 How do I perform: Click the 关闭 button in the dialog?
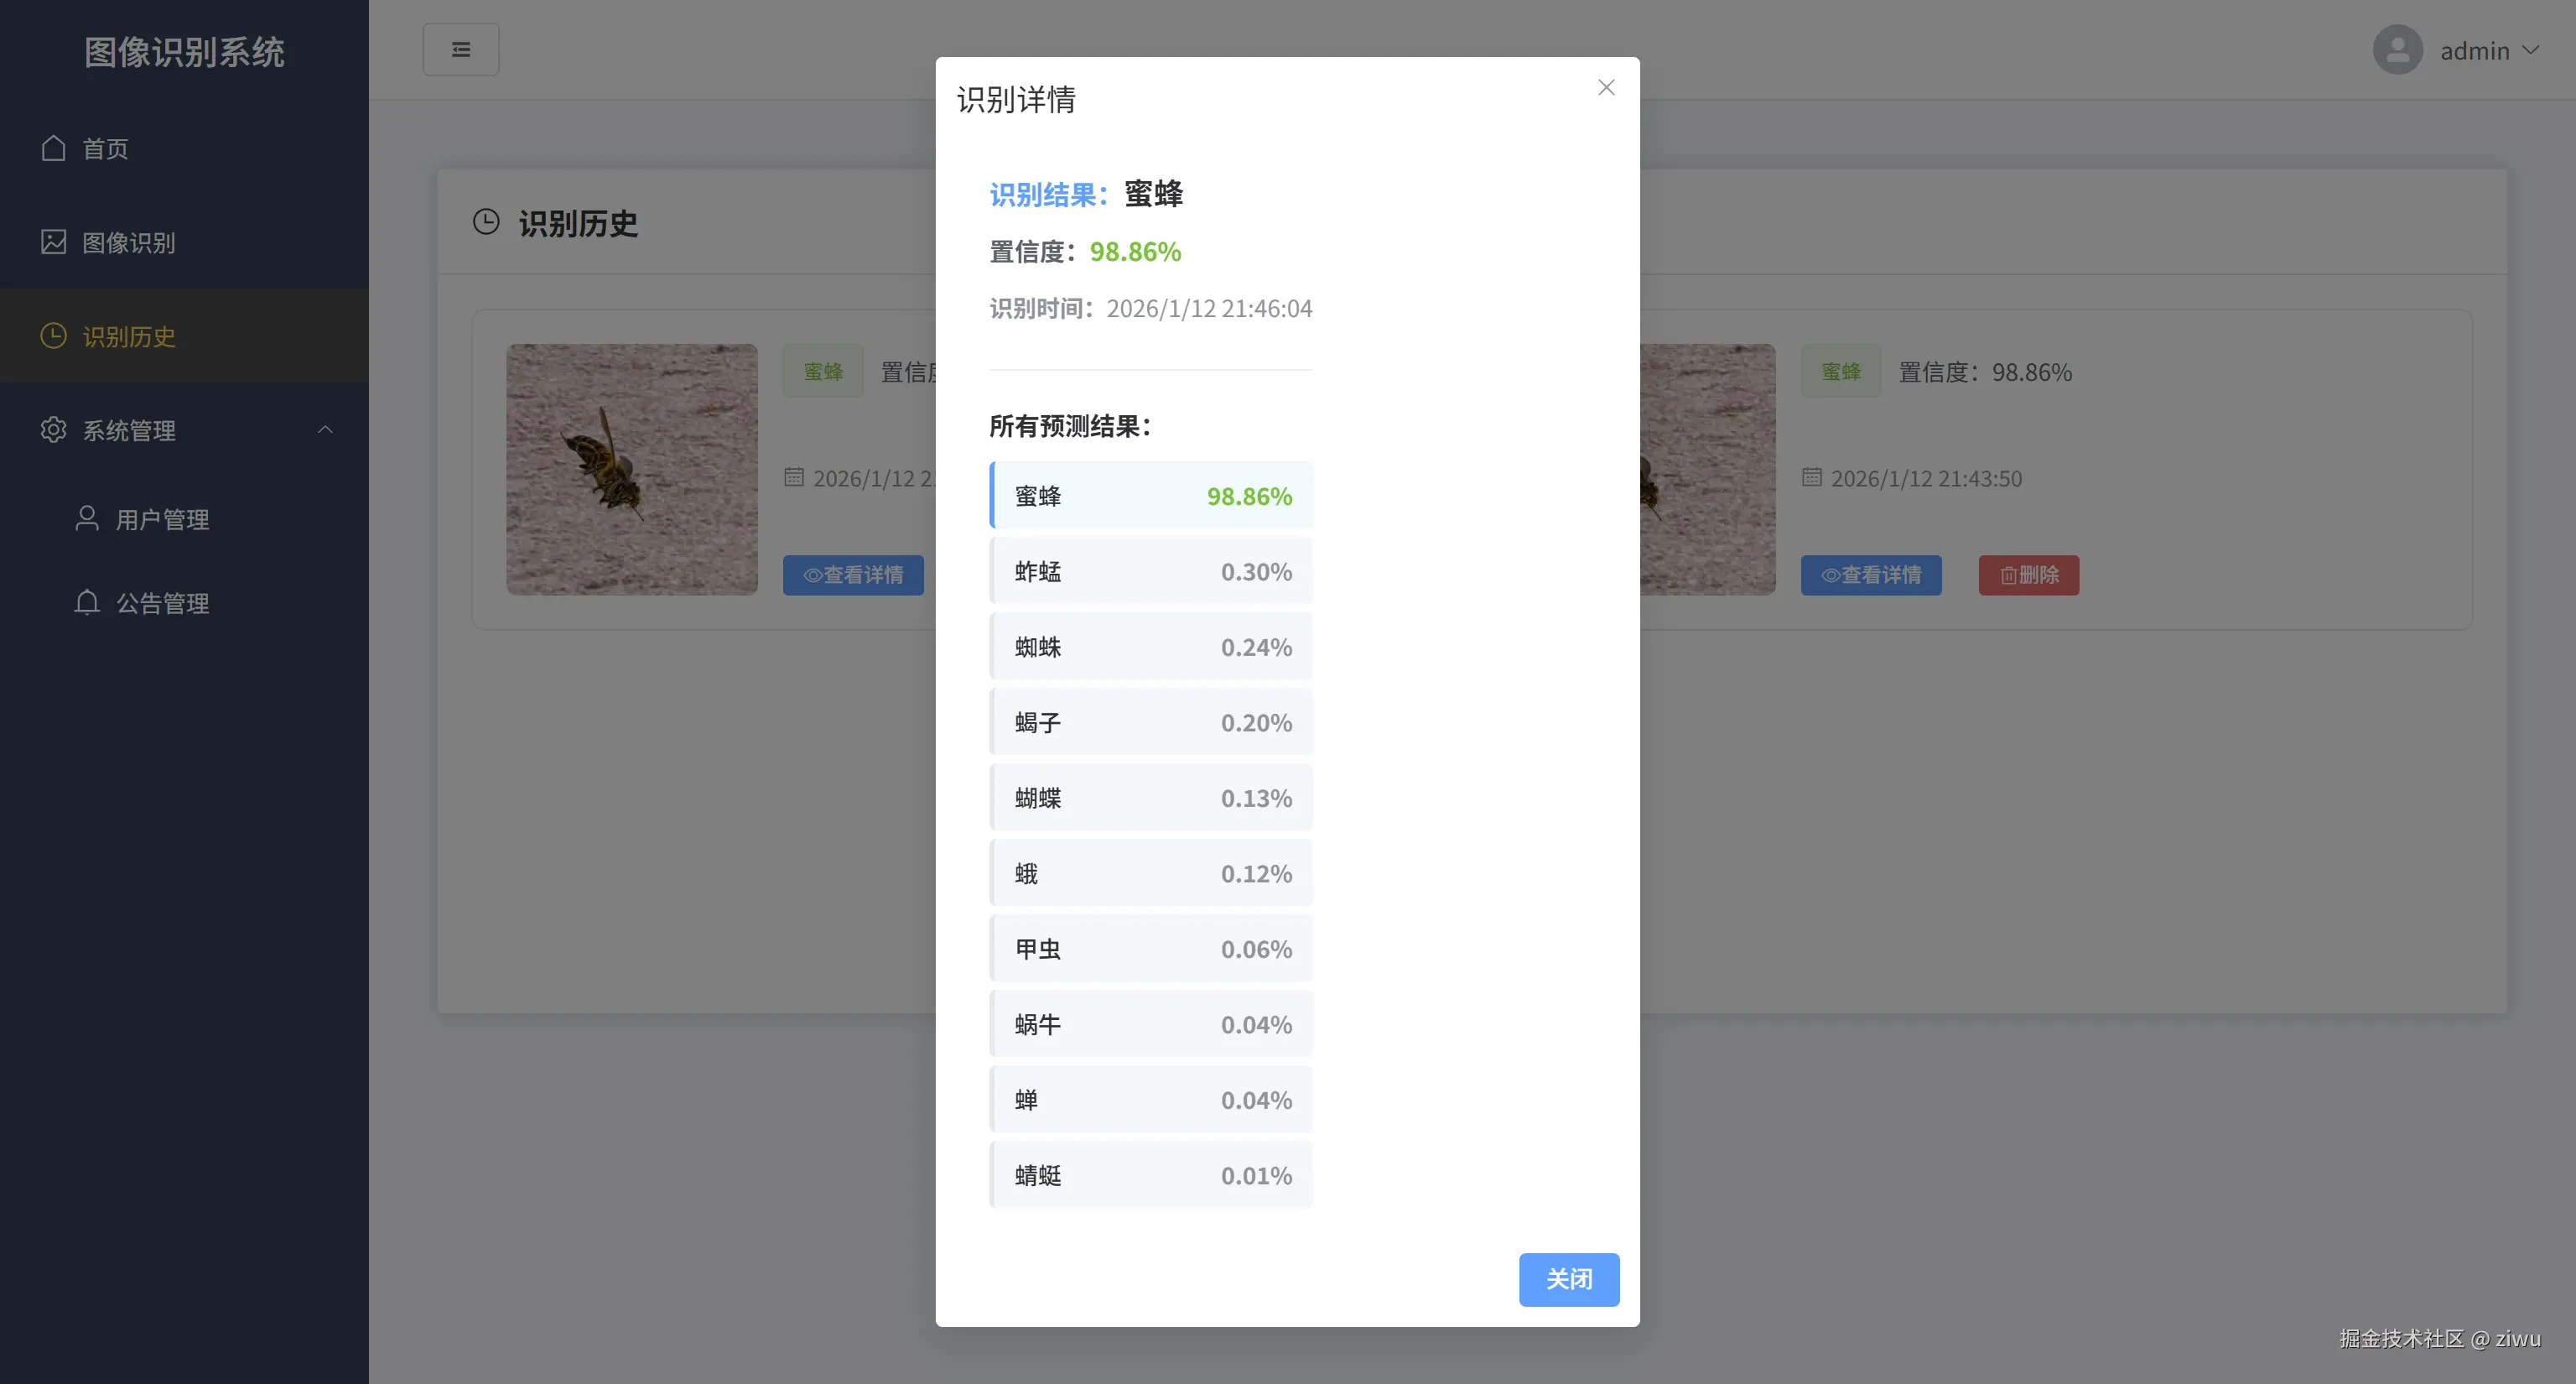click(x=1569, y=1279)
